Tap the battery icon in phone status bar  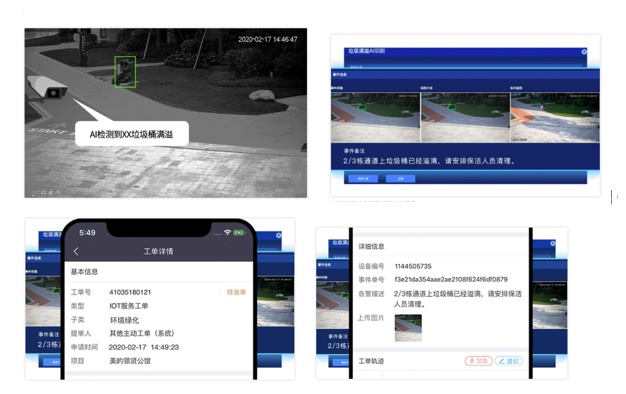[239, 232]
